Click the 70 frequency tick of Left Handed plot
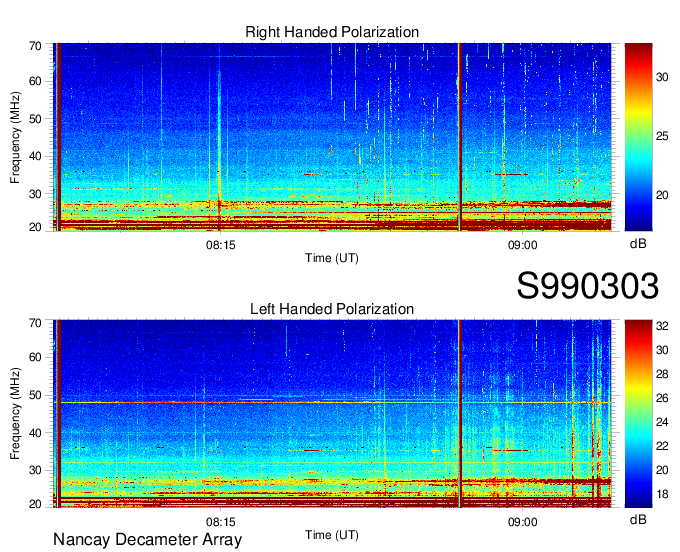 click(35, 323)
